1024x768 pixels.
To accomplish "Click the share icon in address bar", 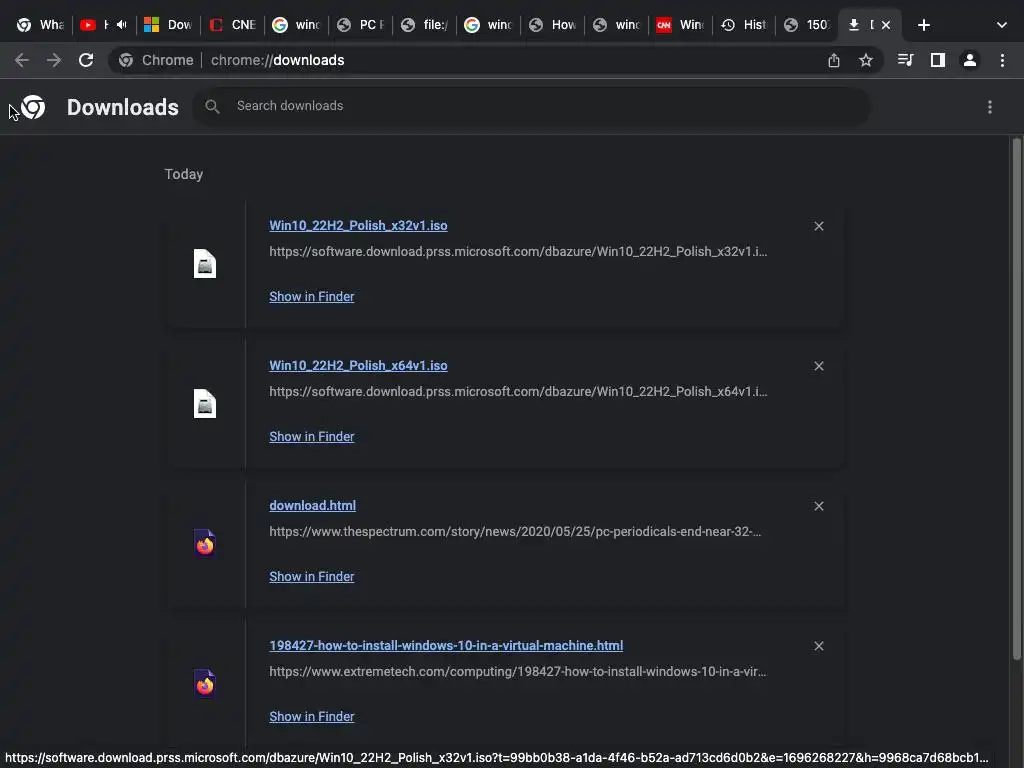I will 833,60.
